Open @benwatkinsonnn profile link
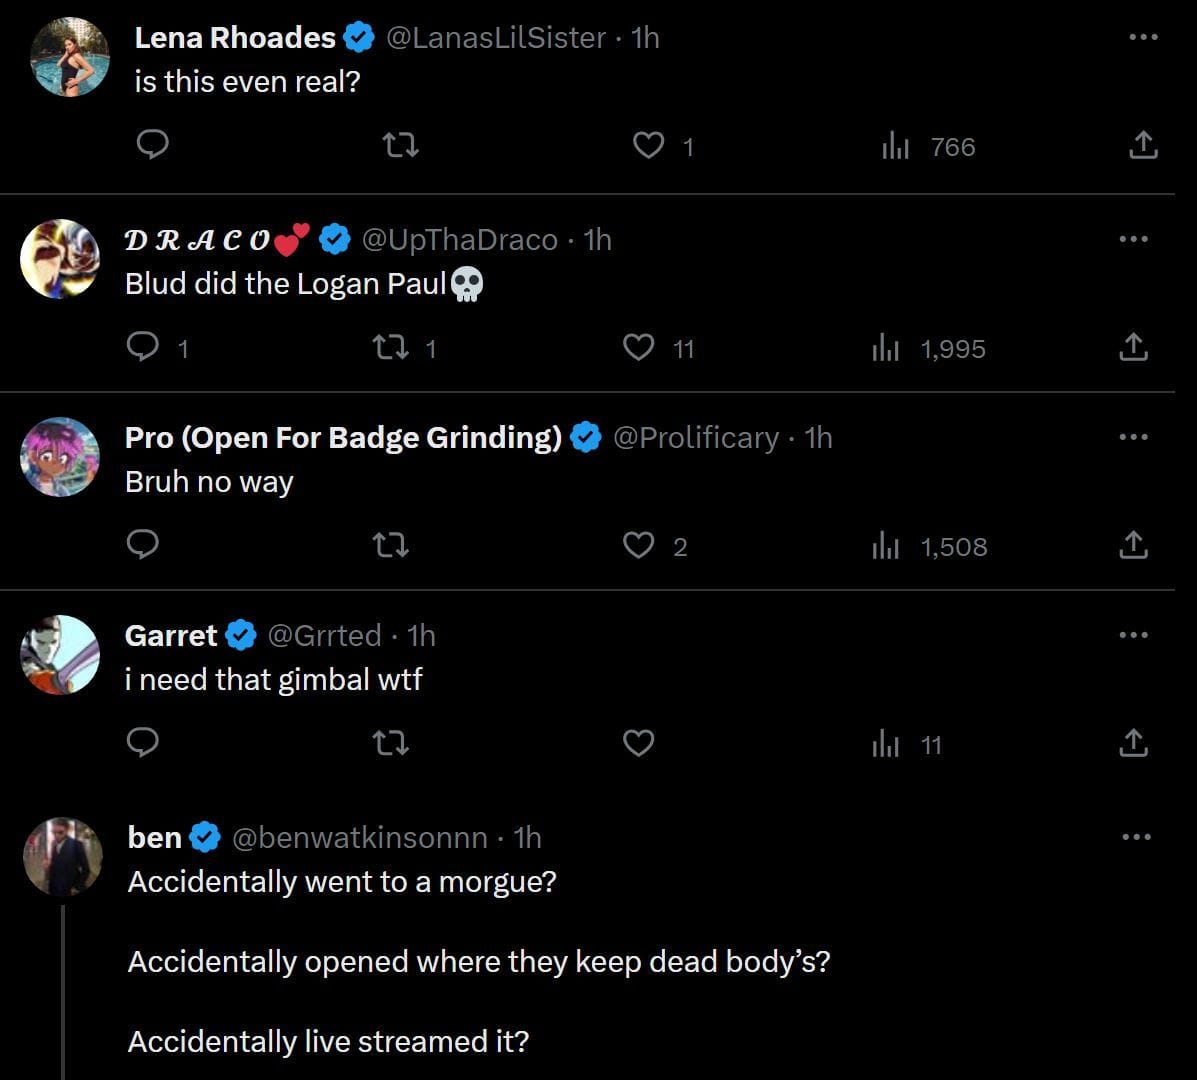Viewport: 1197px width, 1080px height. pos(360,837)
